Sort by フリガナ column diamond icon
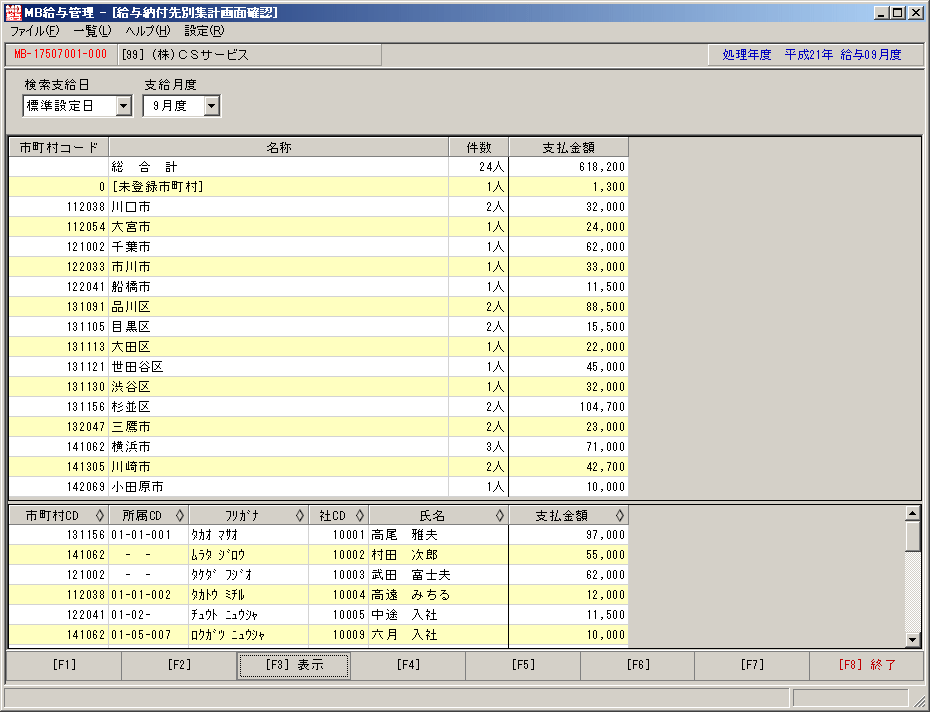 (300, 516)
